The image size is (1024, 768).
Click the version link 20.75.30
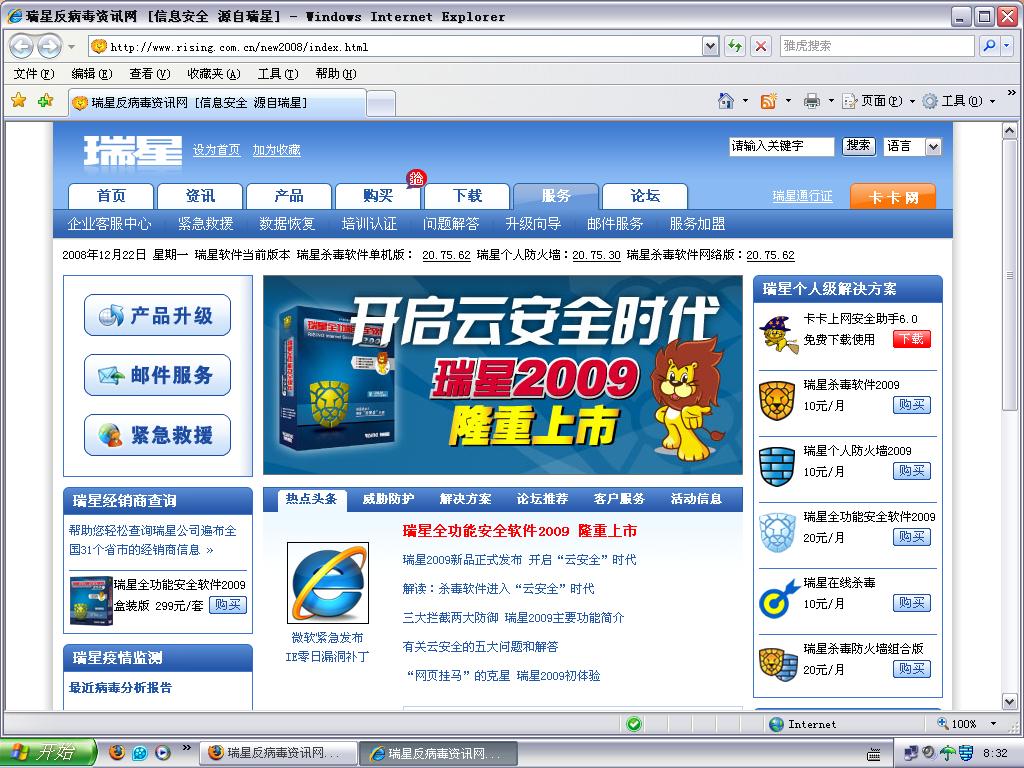click(x=596, y=255)
